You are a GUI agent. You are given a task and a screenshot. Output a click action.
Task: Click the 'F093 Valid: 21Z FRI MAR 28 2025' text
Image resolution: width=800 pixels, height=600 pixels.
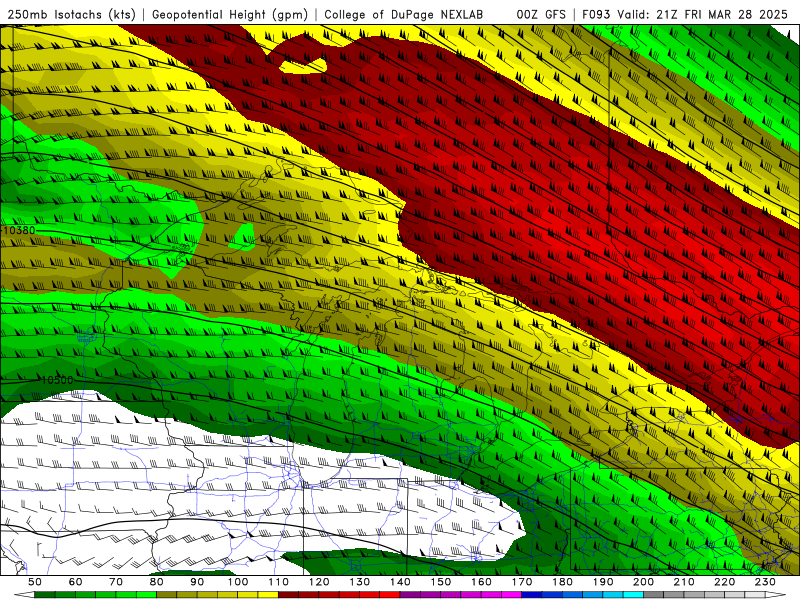[685, 15]
